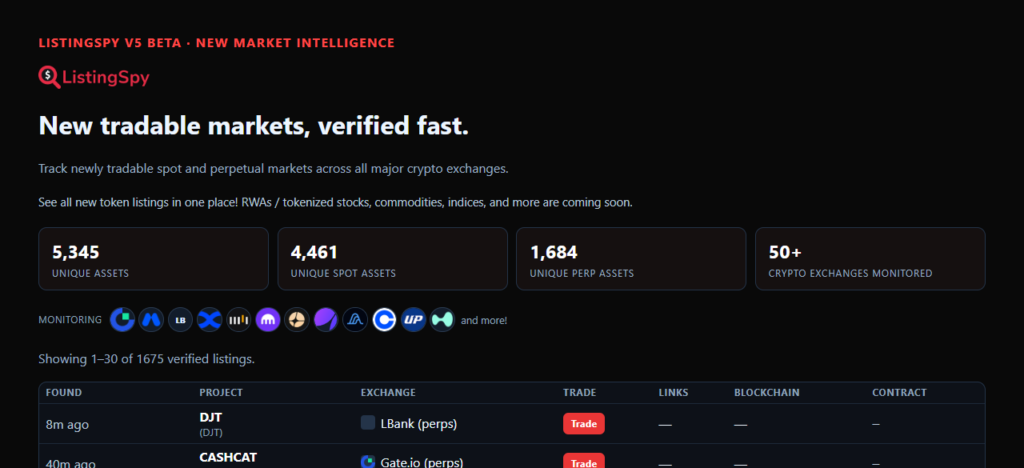The width and height of the screenshot is (1024, 468).
Task: Click the 50+ Crypto Exchanges Monitored card
Action: pos(870,258)
